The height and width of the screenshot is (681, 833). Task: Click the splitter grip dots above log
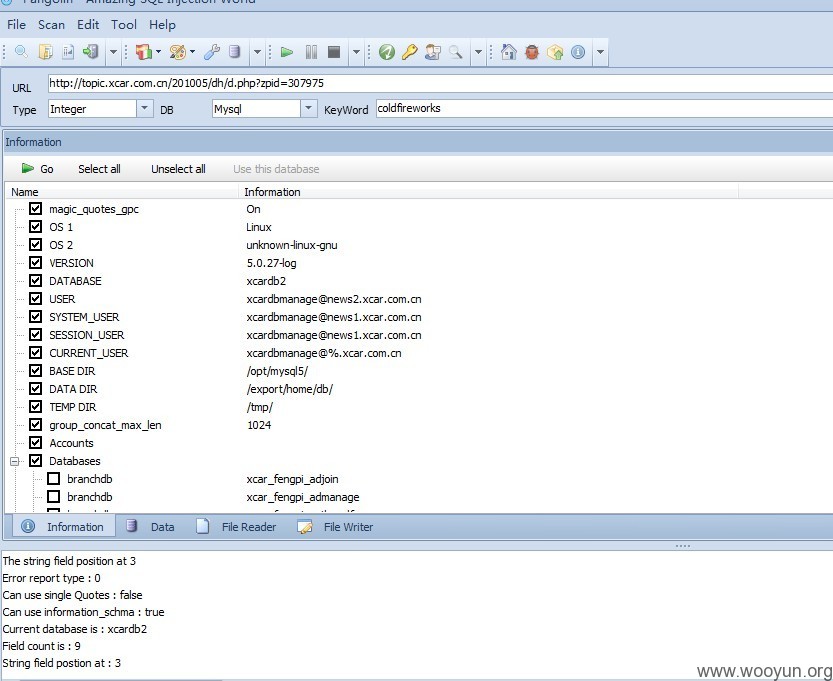point(683,546)
